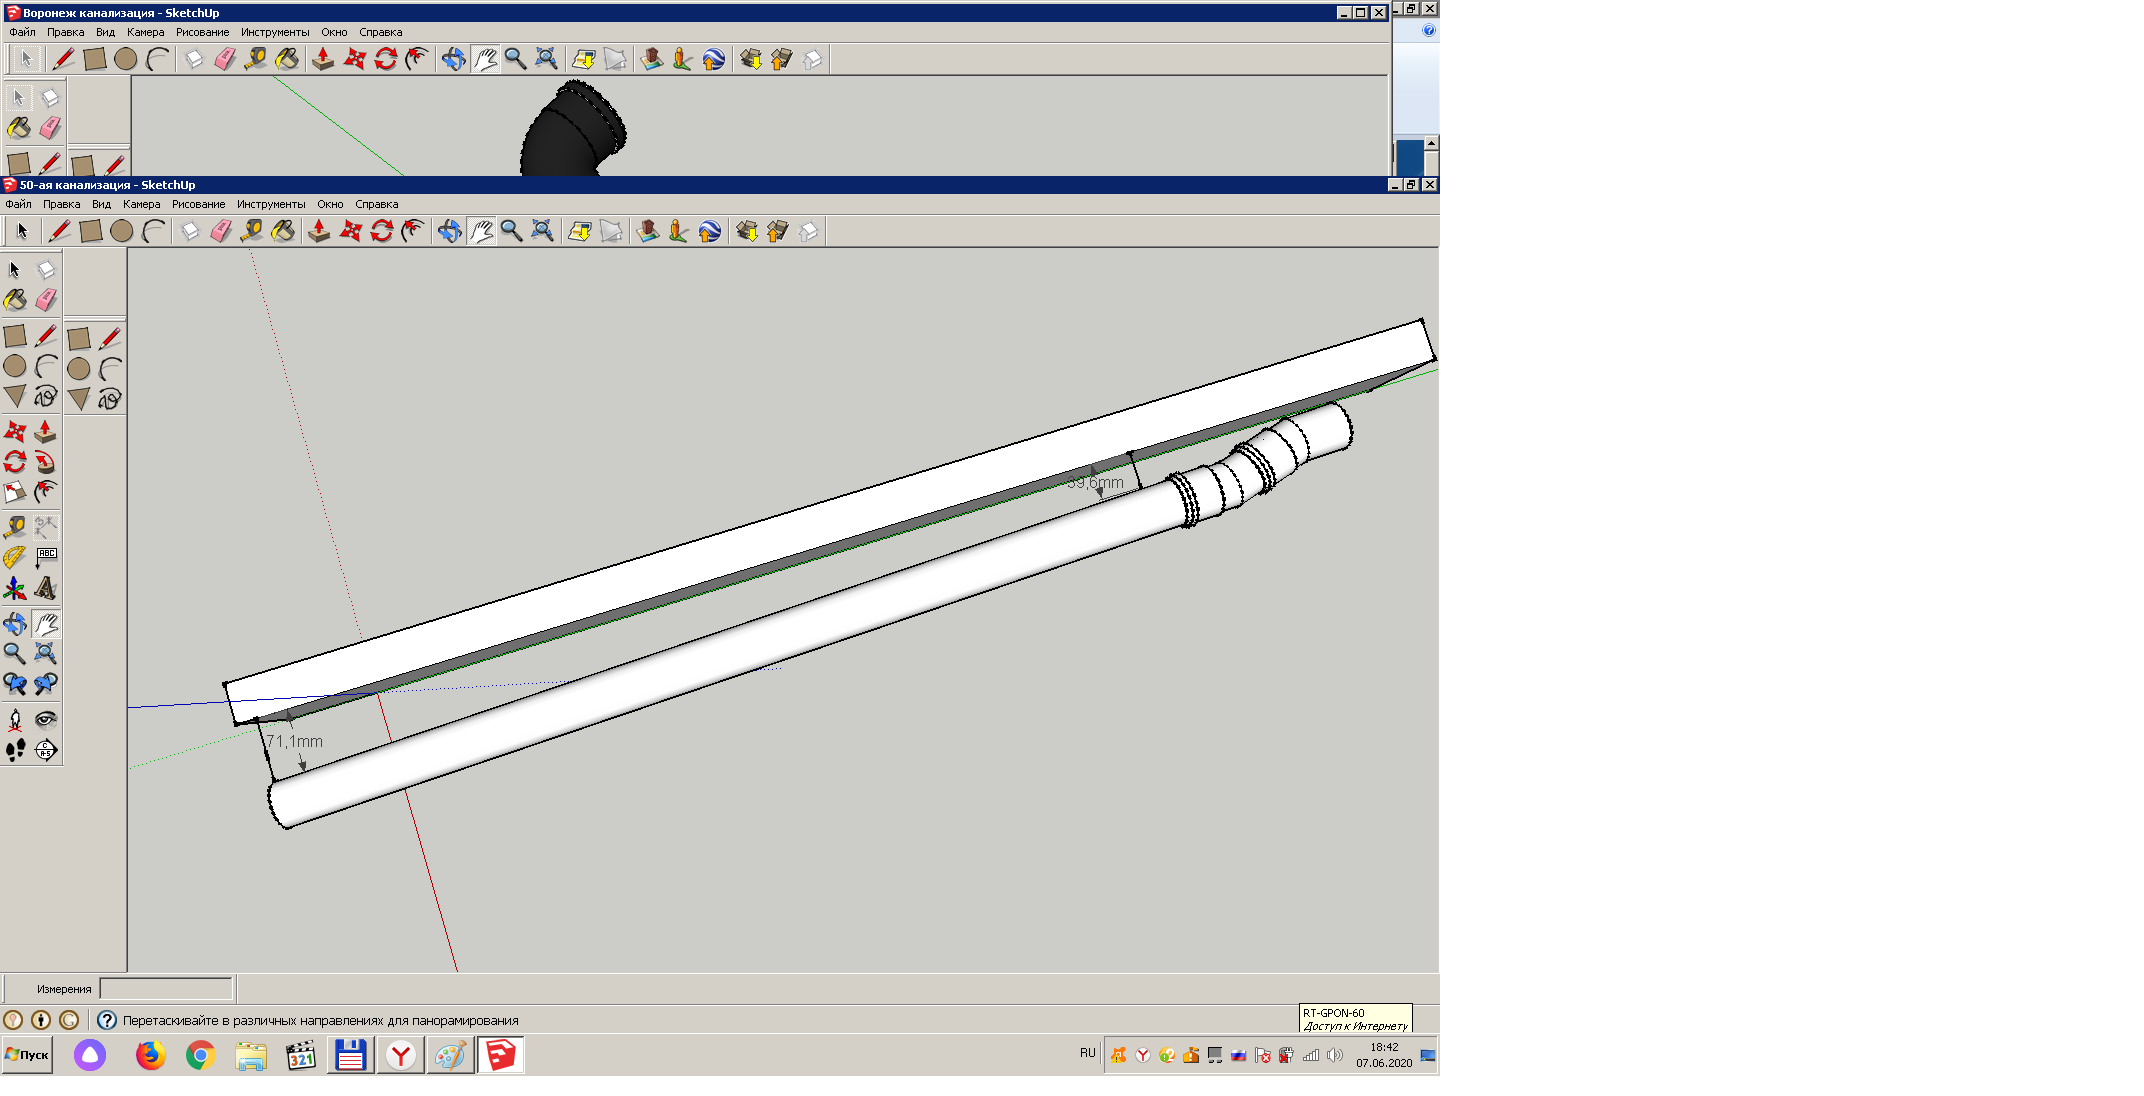The width and height of the screenshot is (2144, 1096).
Task: Select the Follow Me tool in the left palette
Action: [x=45, y=462]
